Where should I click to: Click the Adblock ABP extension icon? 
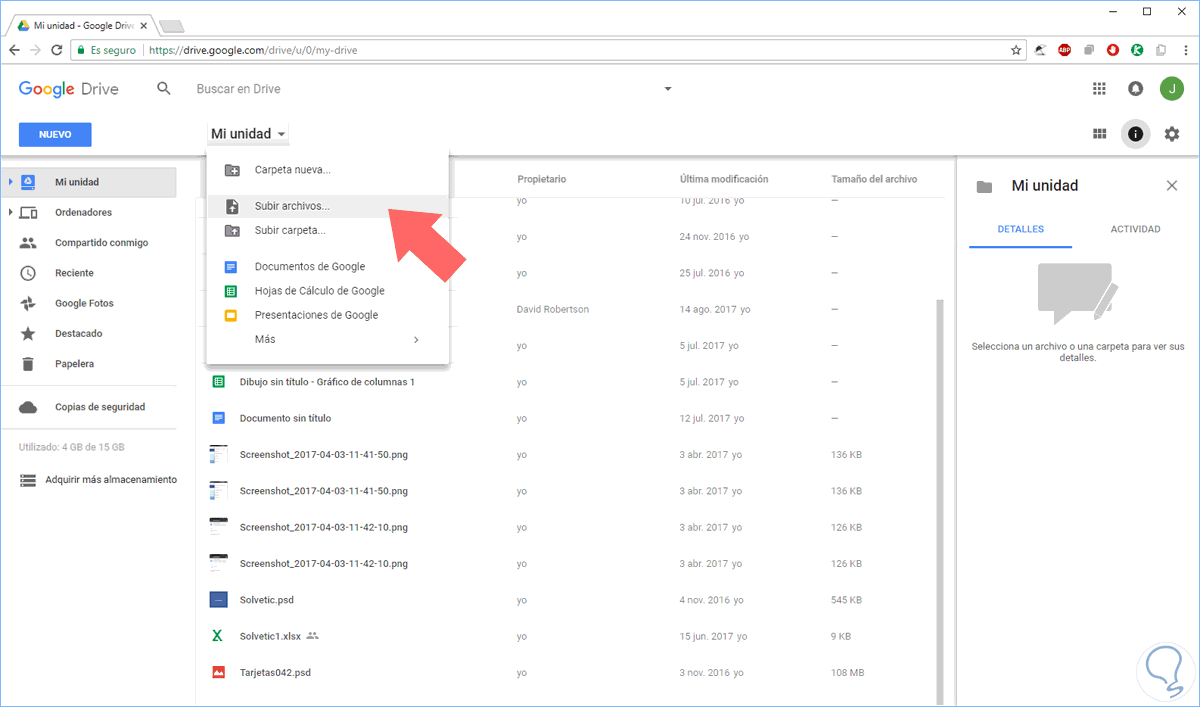(1064, 50)
